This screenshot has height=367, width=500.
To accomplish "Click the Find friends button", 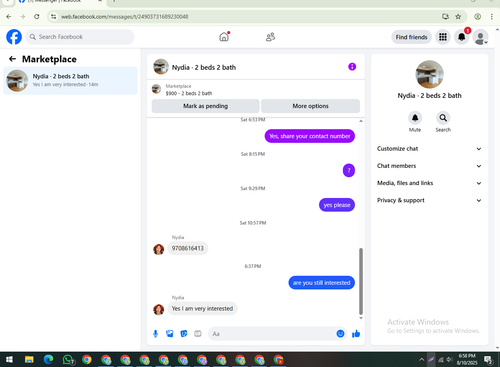I will tap(411, 37).
